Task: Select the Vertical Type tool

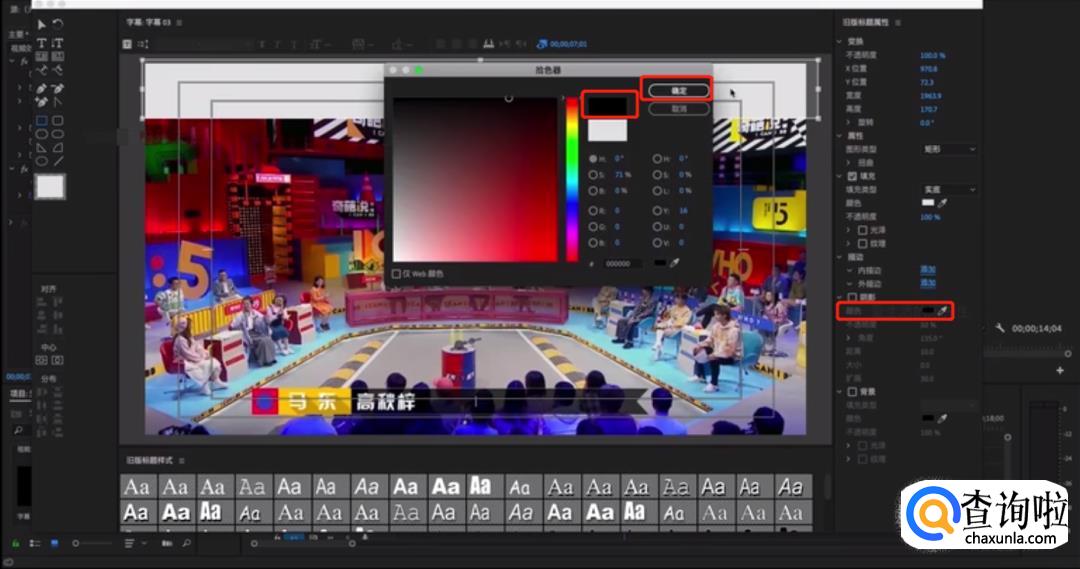Action: click(x=58, y=43)
